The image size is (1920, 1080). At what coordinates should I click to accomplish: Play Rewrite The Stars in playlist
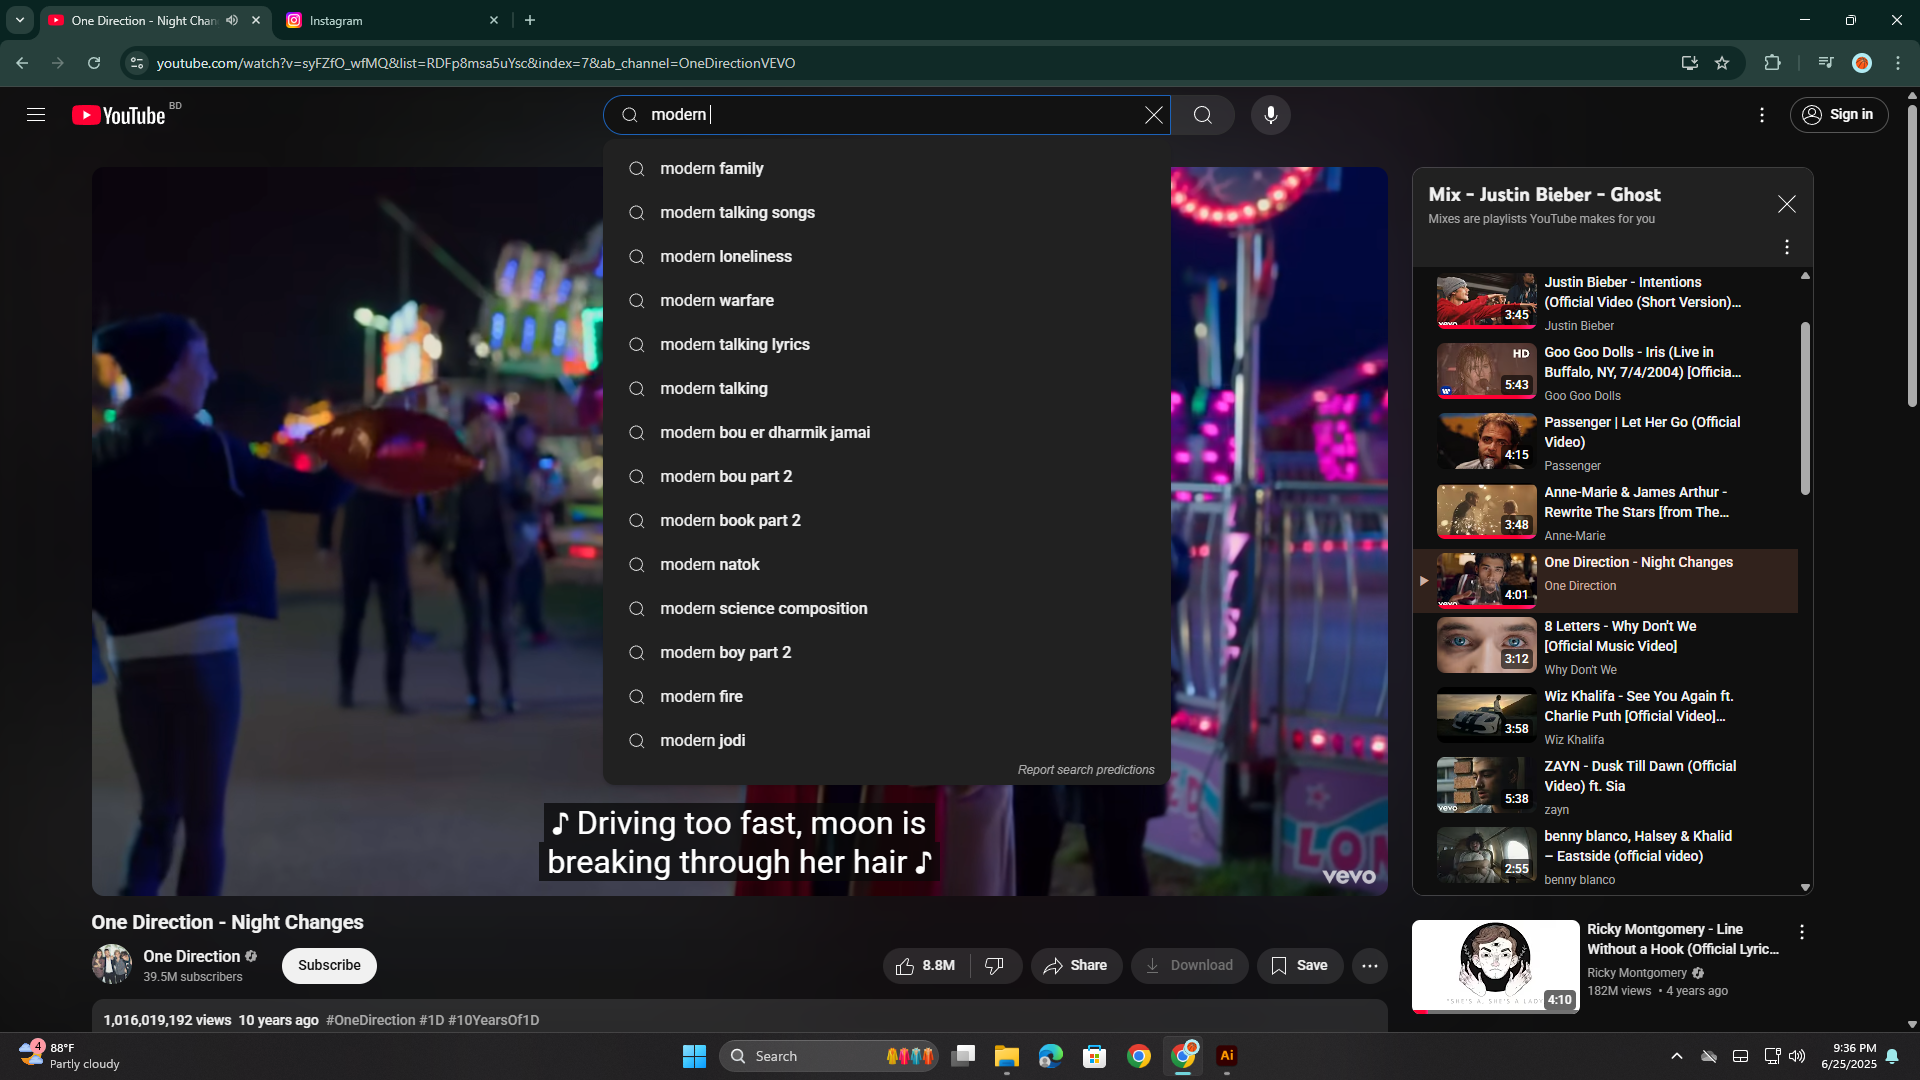(1605, 512)
